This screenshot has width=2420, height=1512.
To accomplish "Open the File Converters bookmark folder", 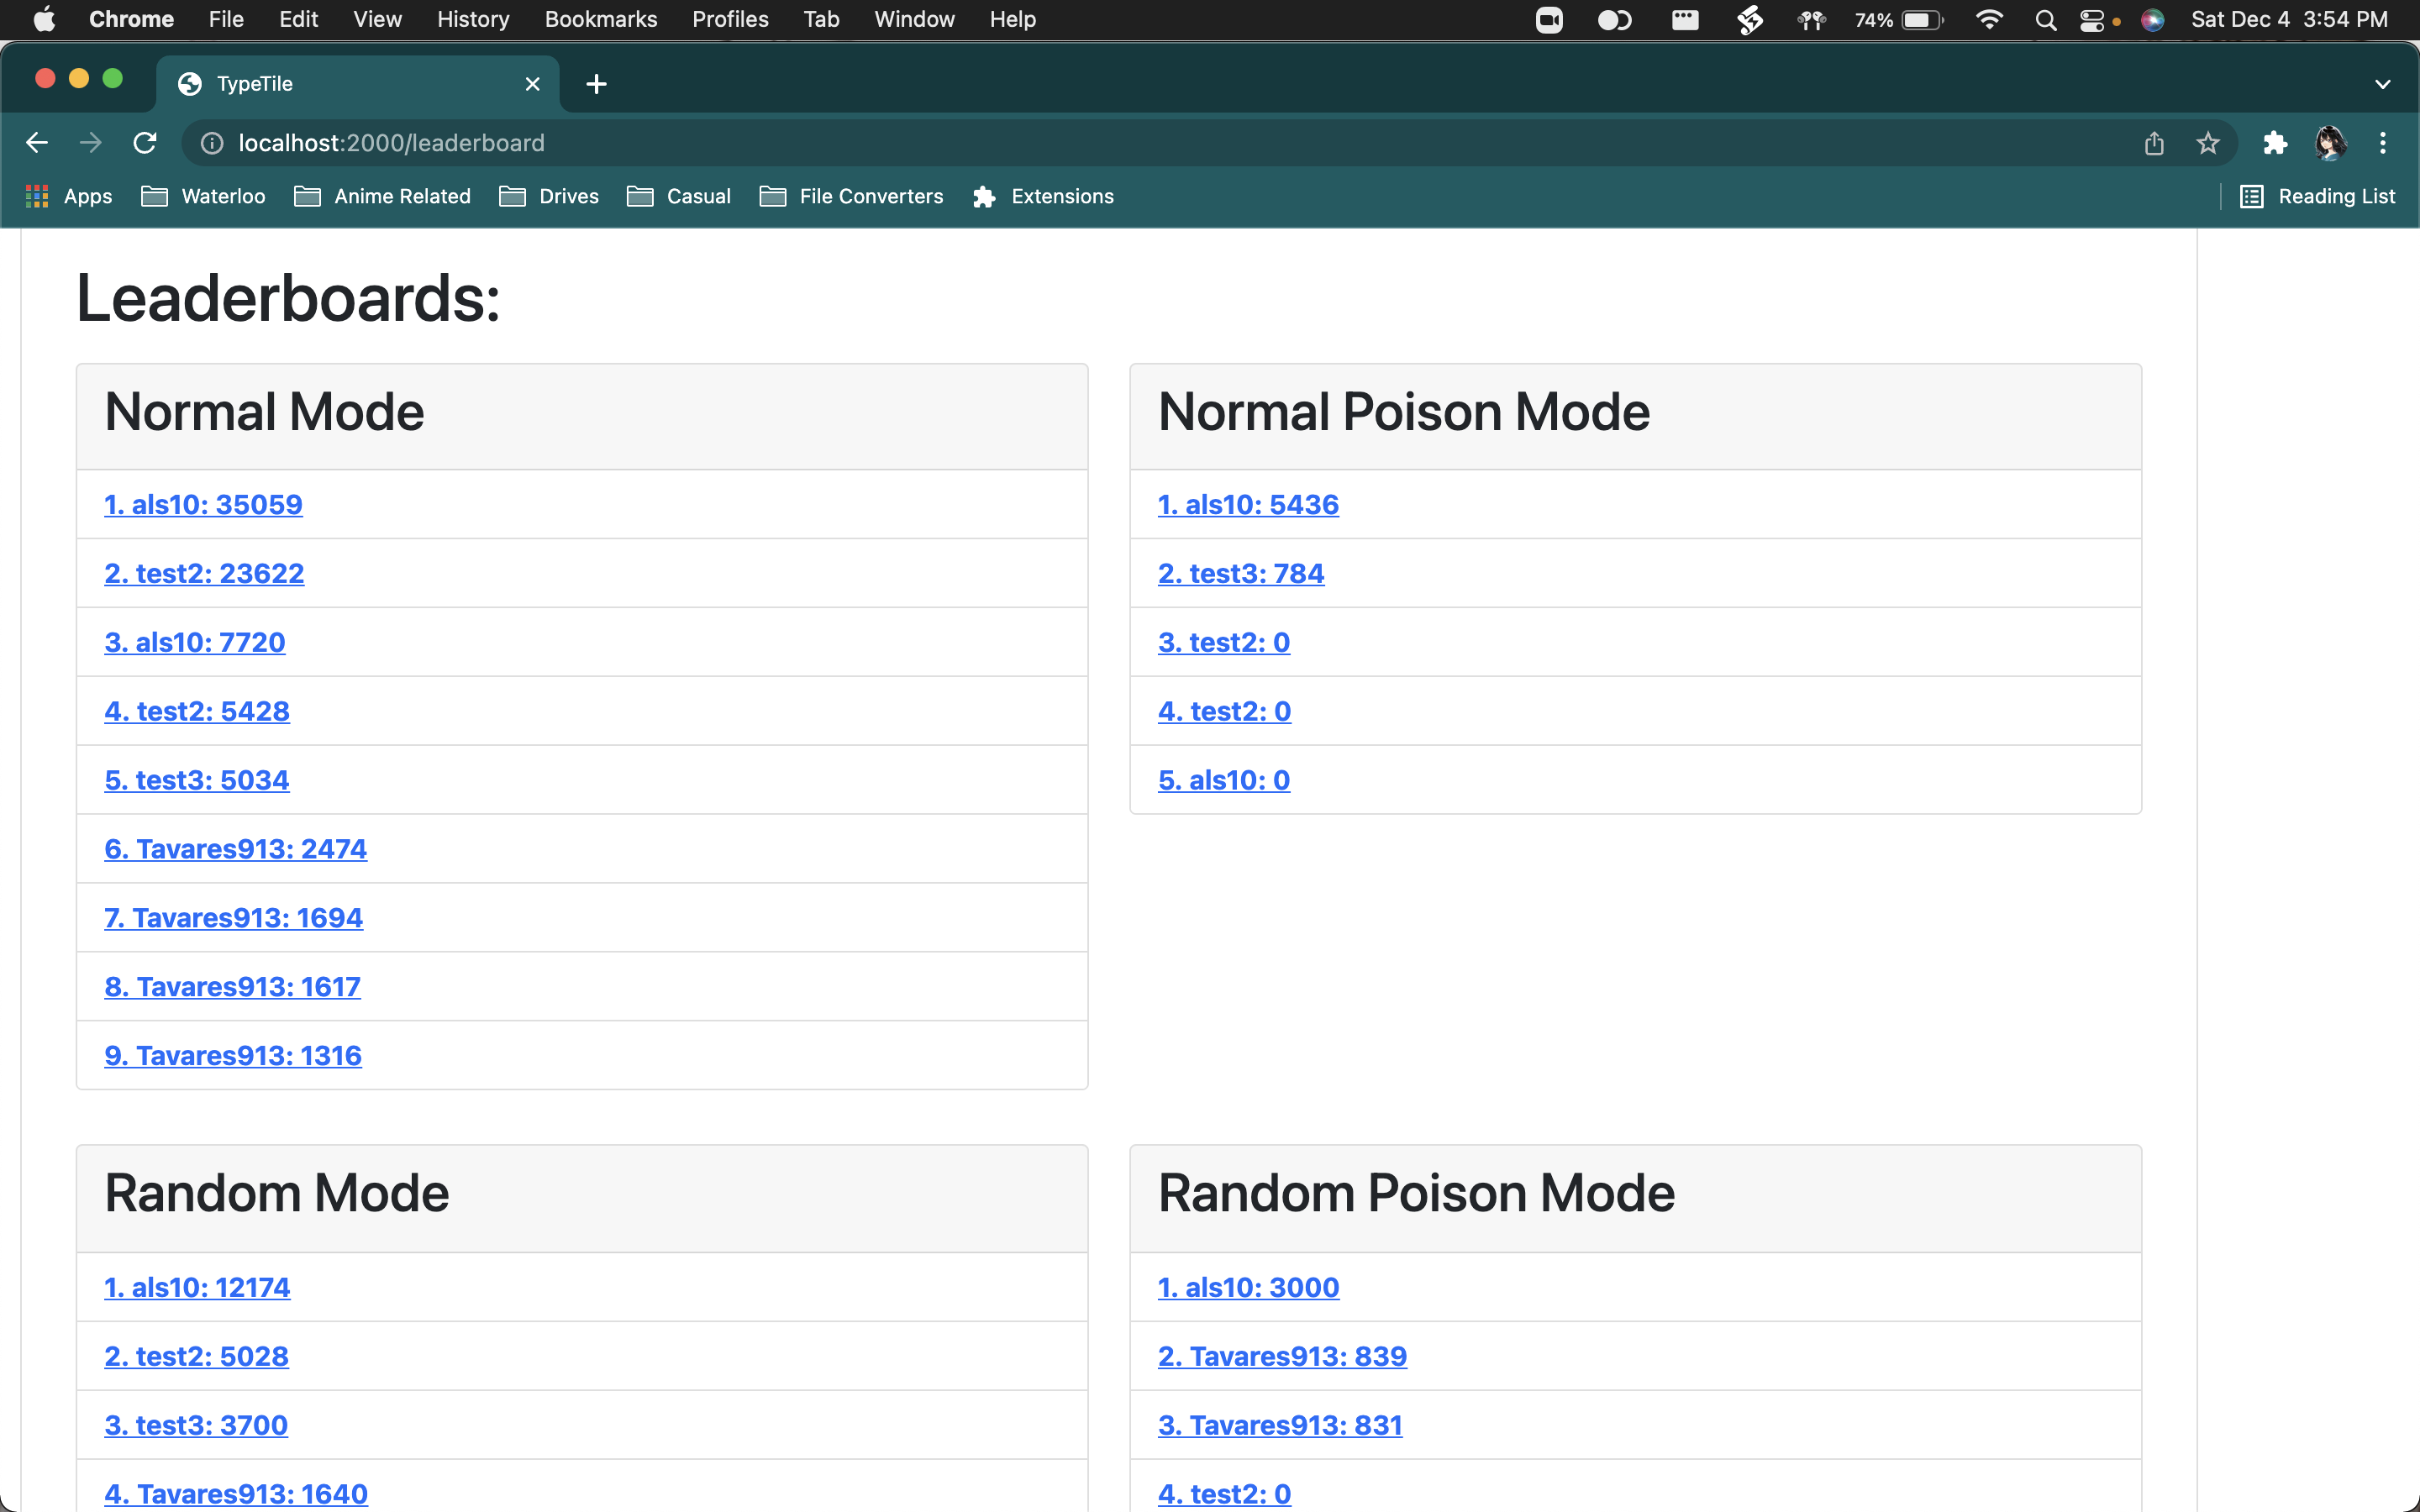I will click(851, 196).
